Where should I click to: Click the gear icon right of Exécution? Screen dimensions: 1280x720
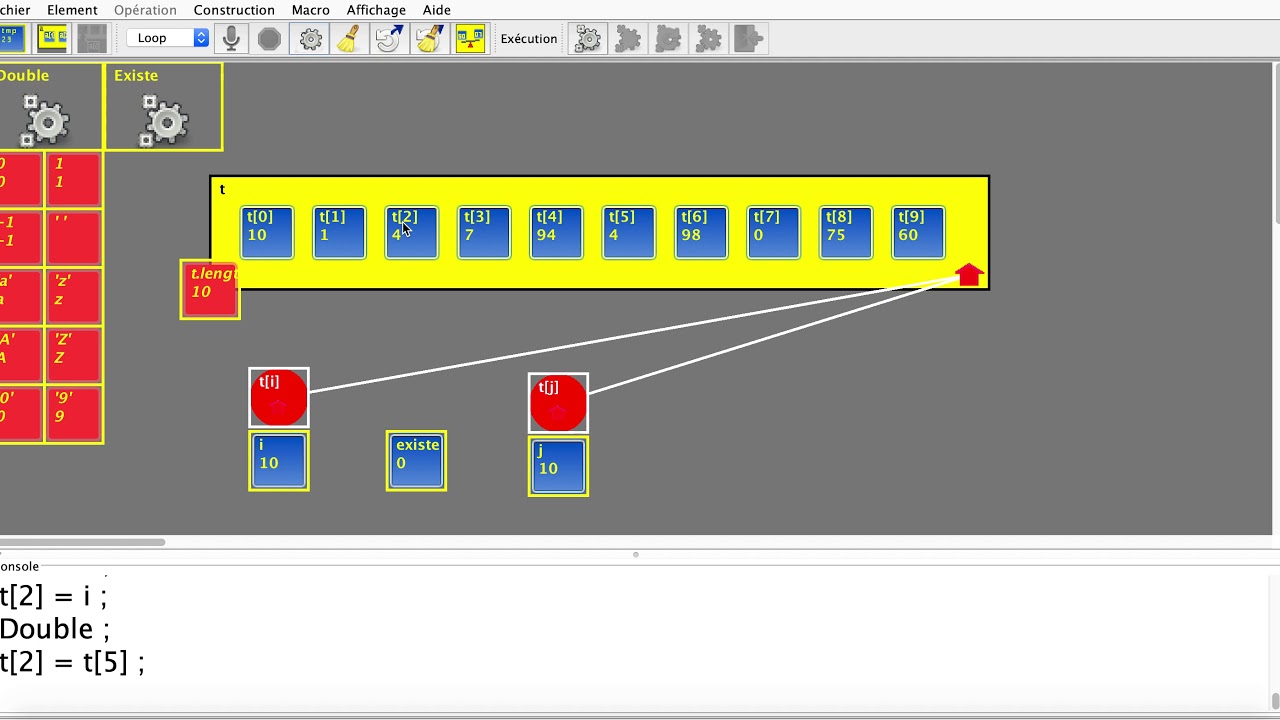588,39
